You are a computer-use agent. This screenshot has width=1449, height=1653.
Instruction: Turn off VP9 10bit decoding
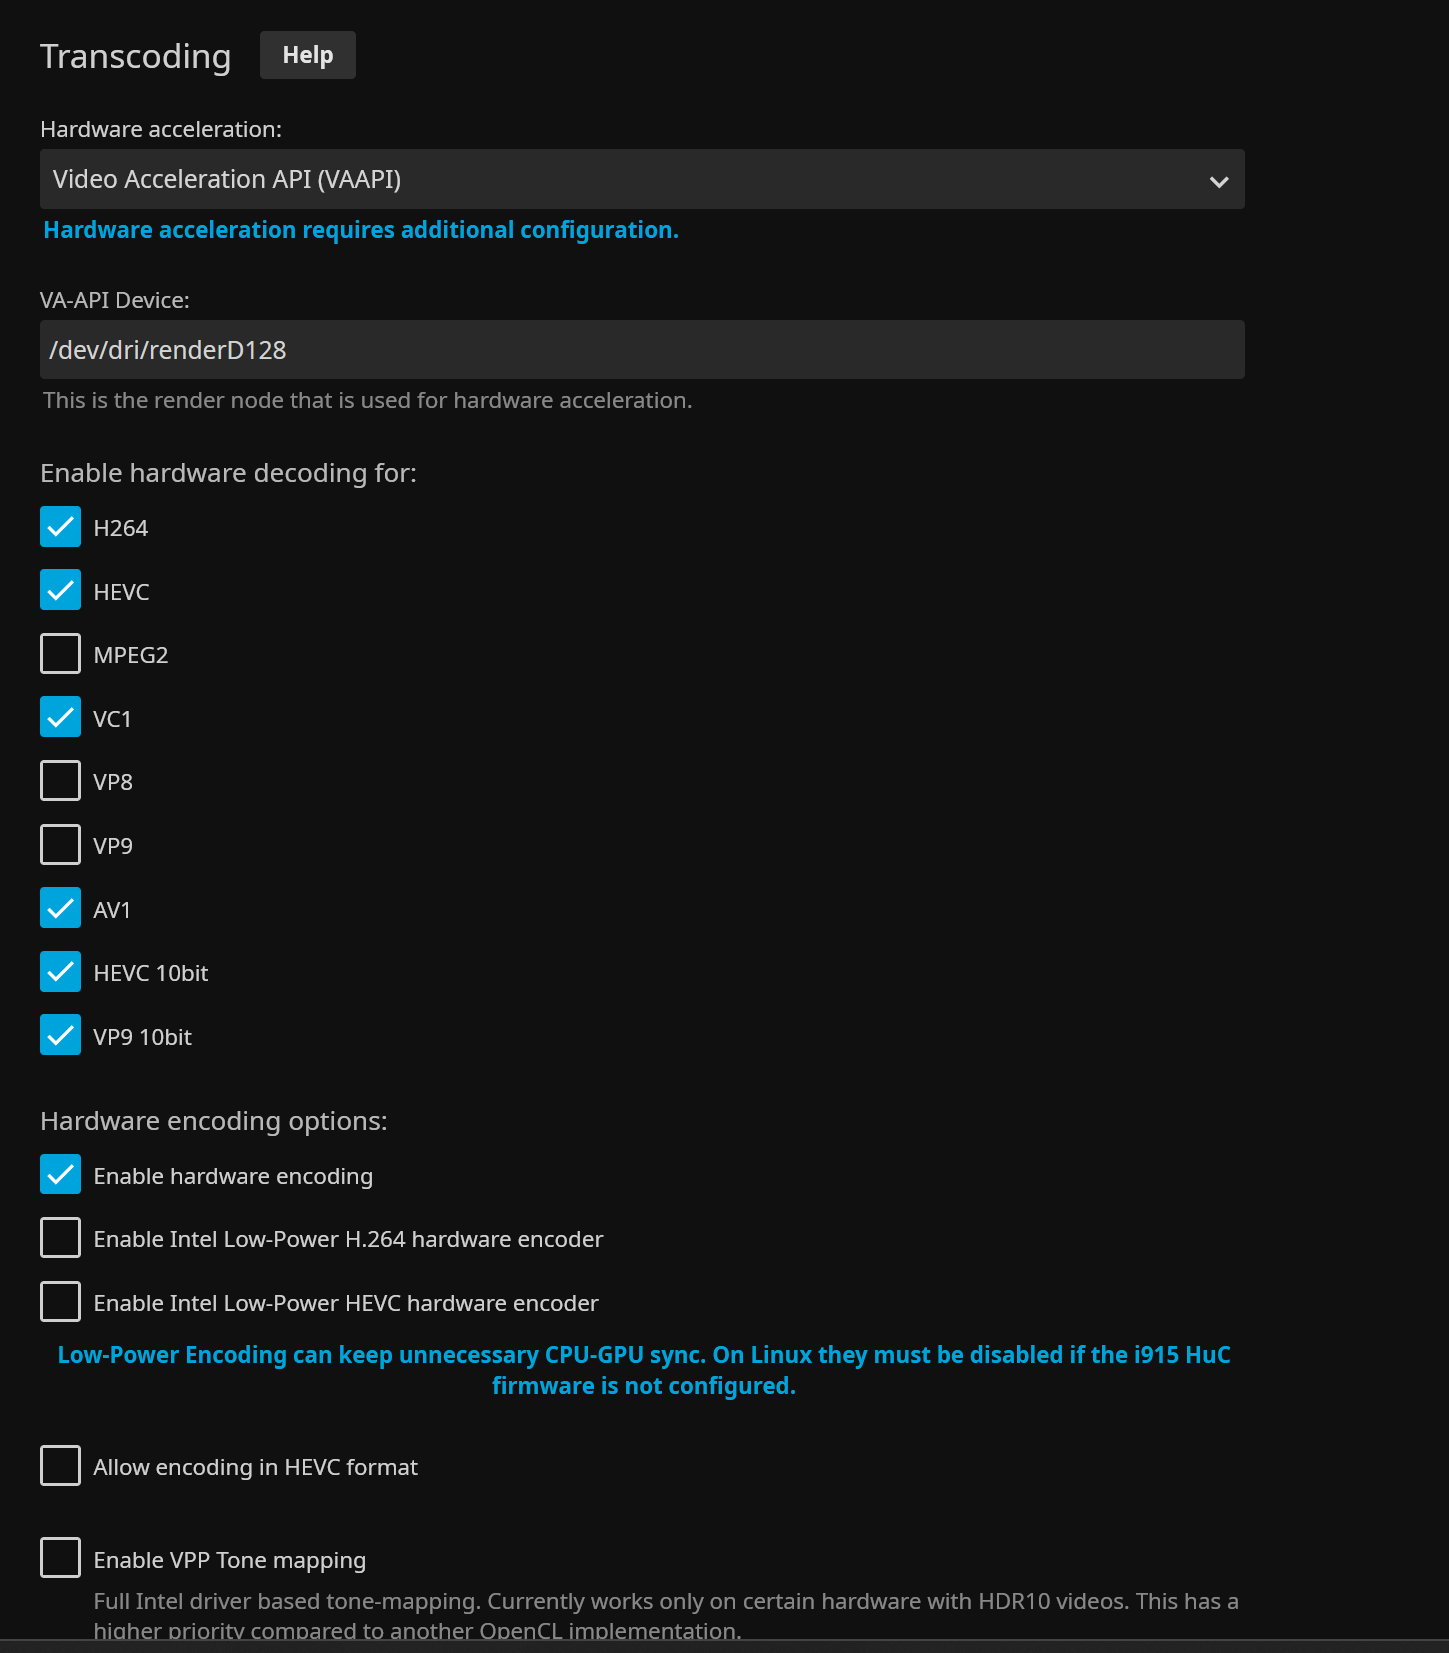61,1036
